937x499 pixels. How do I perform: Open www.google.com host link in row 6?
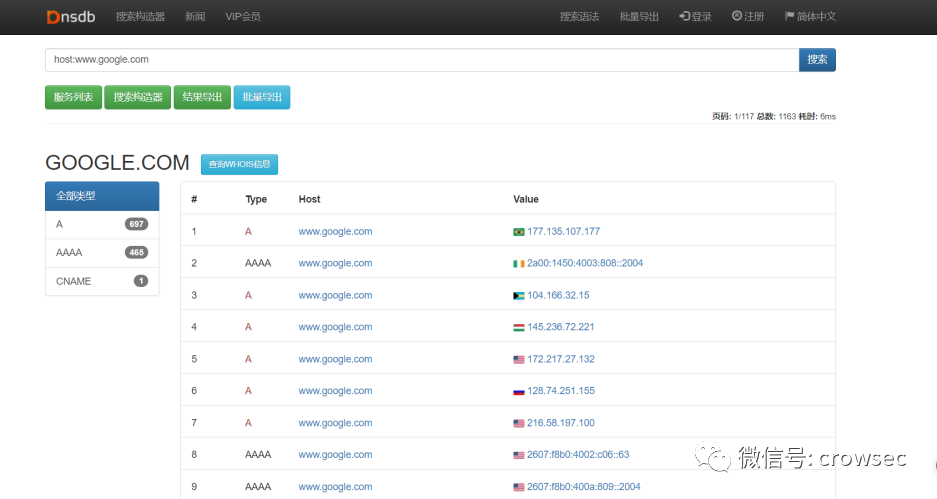tap(335, 391)
